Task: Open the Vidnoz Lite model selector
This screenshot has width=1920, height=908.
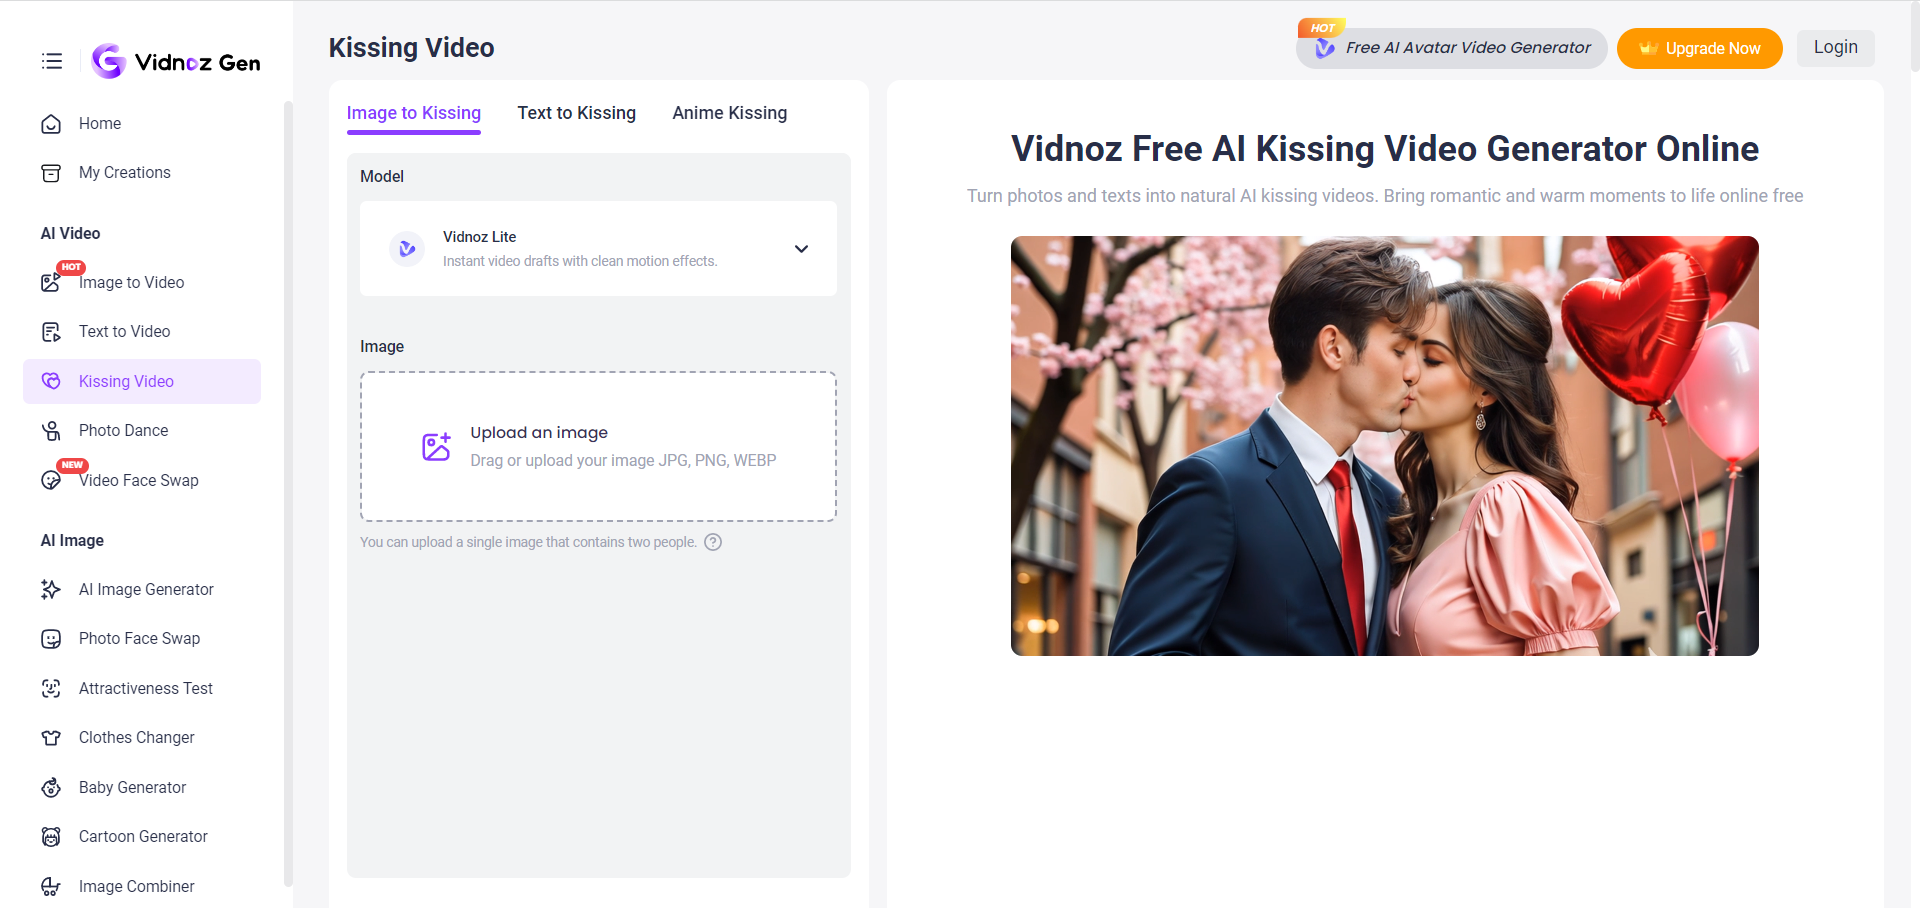Action: (598, 248)
